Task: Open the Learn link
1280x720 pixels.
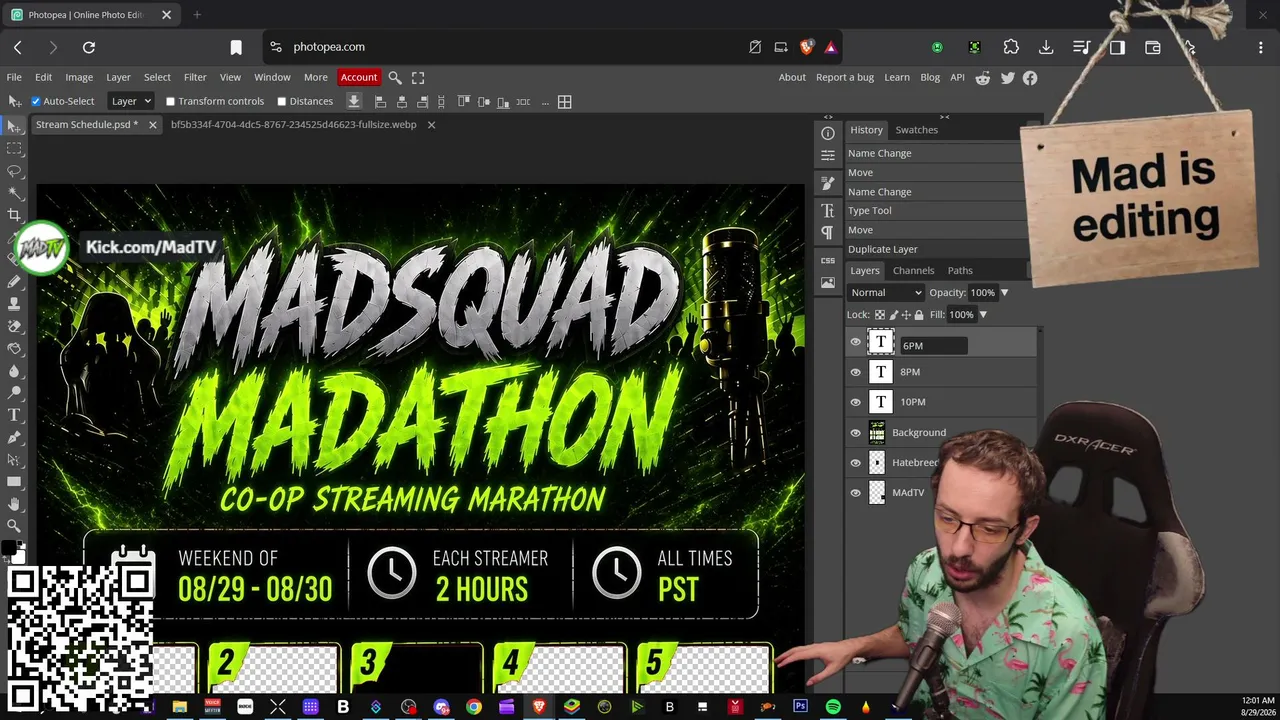Action: [897, 77]
